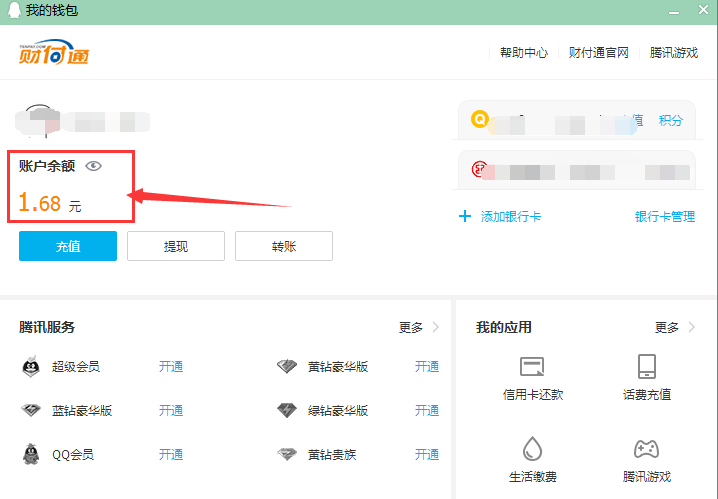Open 腾讯游戏 link in top navigation

674,53
